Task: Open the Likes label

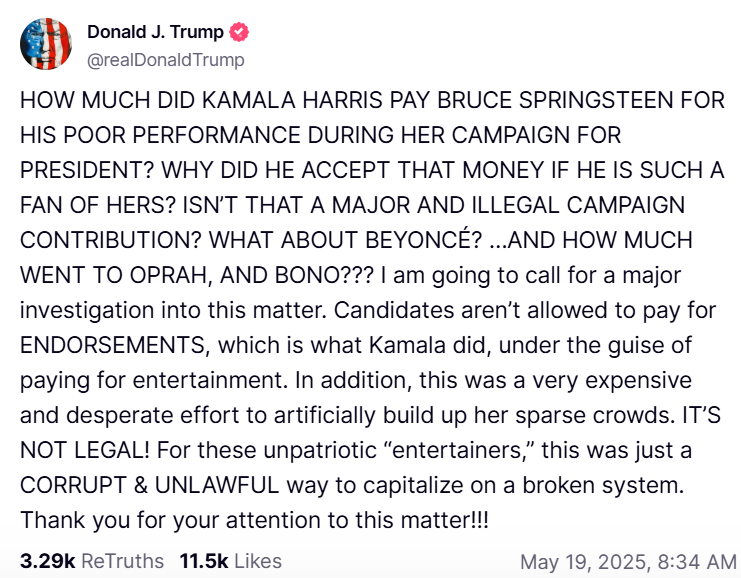Action: (258, 561)
